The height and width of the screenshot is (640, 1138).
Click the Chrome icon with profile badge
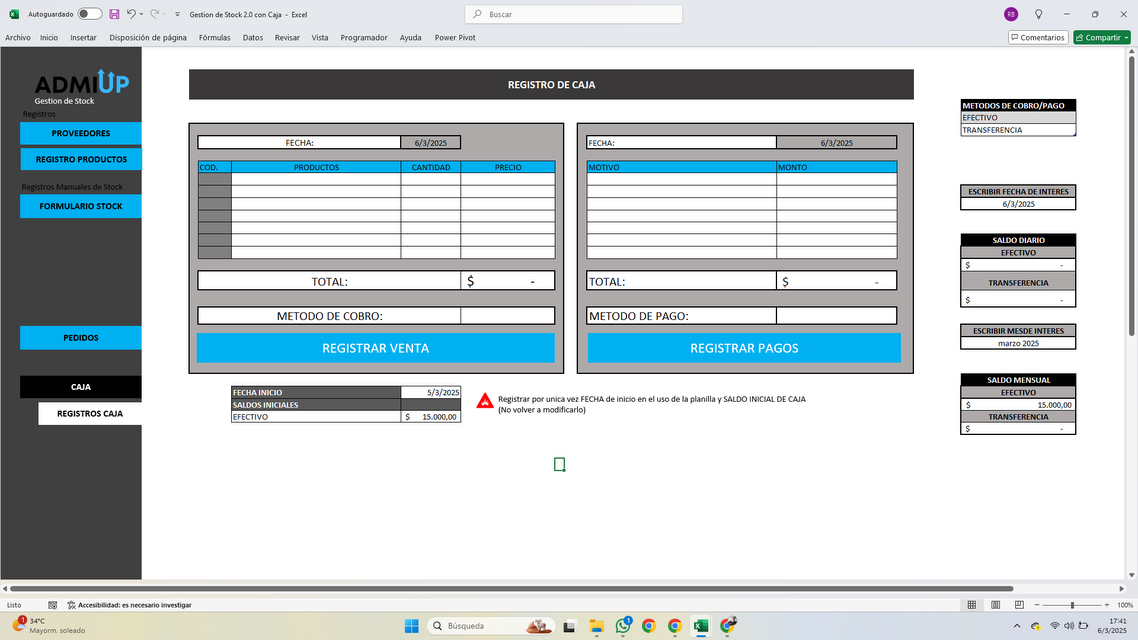727,625
